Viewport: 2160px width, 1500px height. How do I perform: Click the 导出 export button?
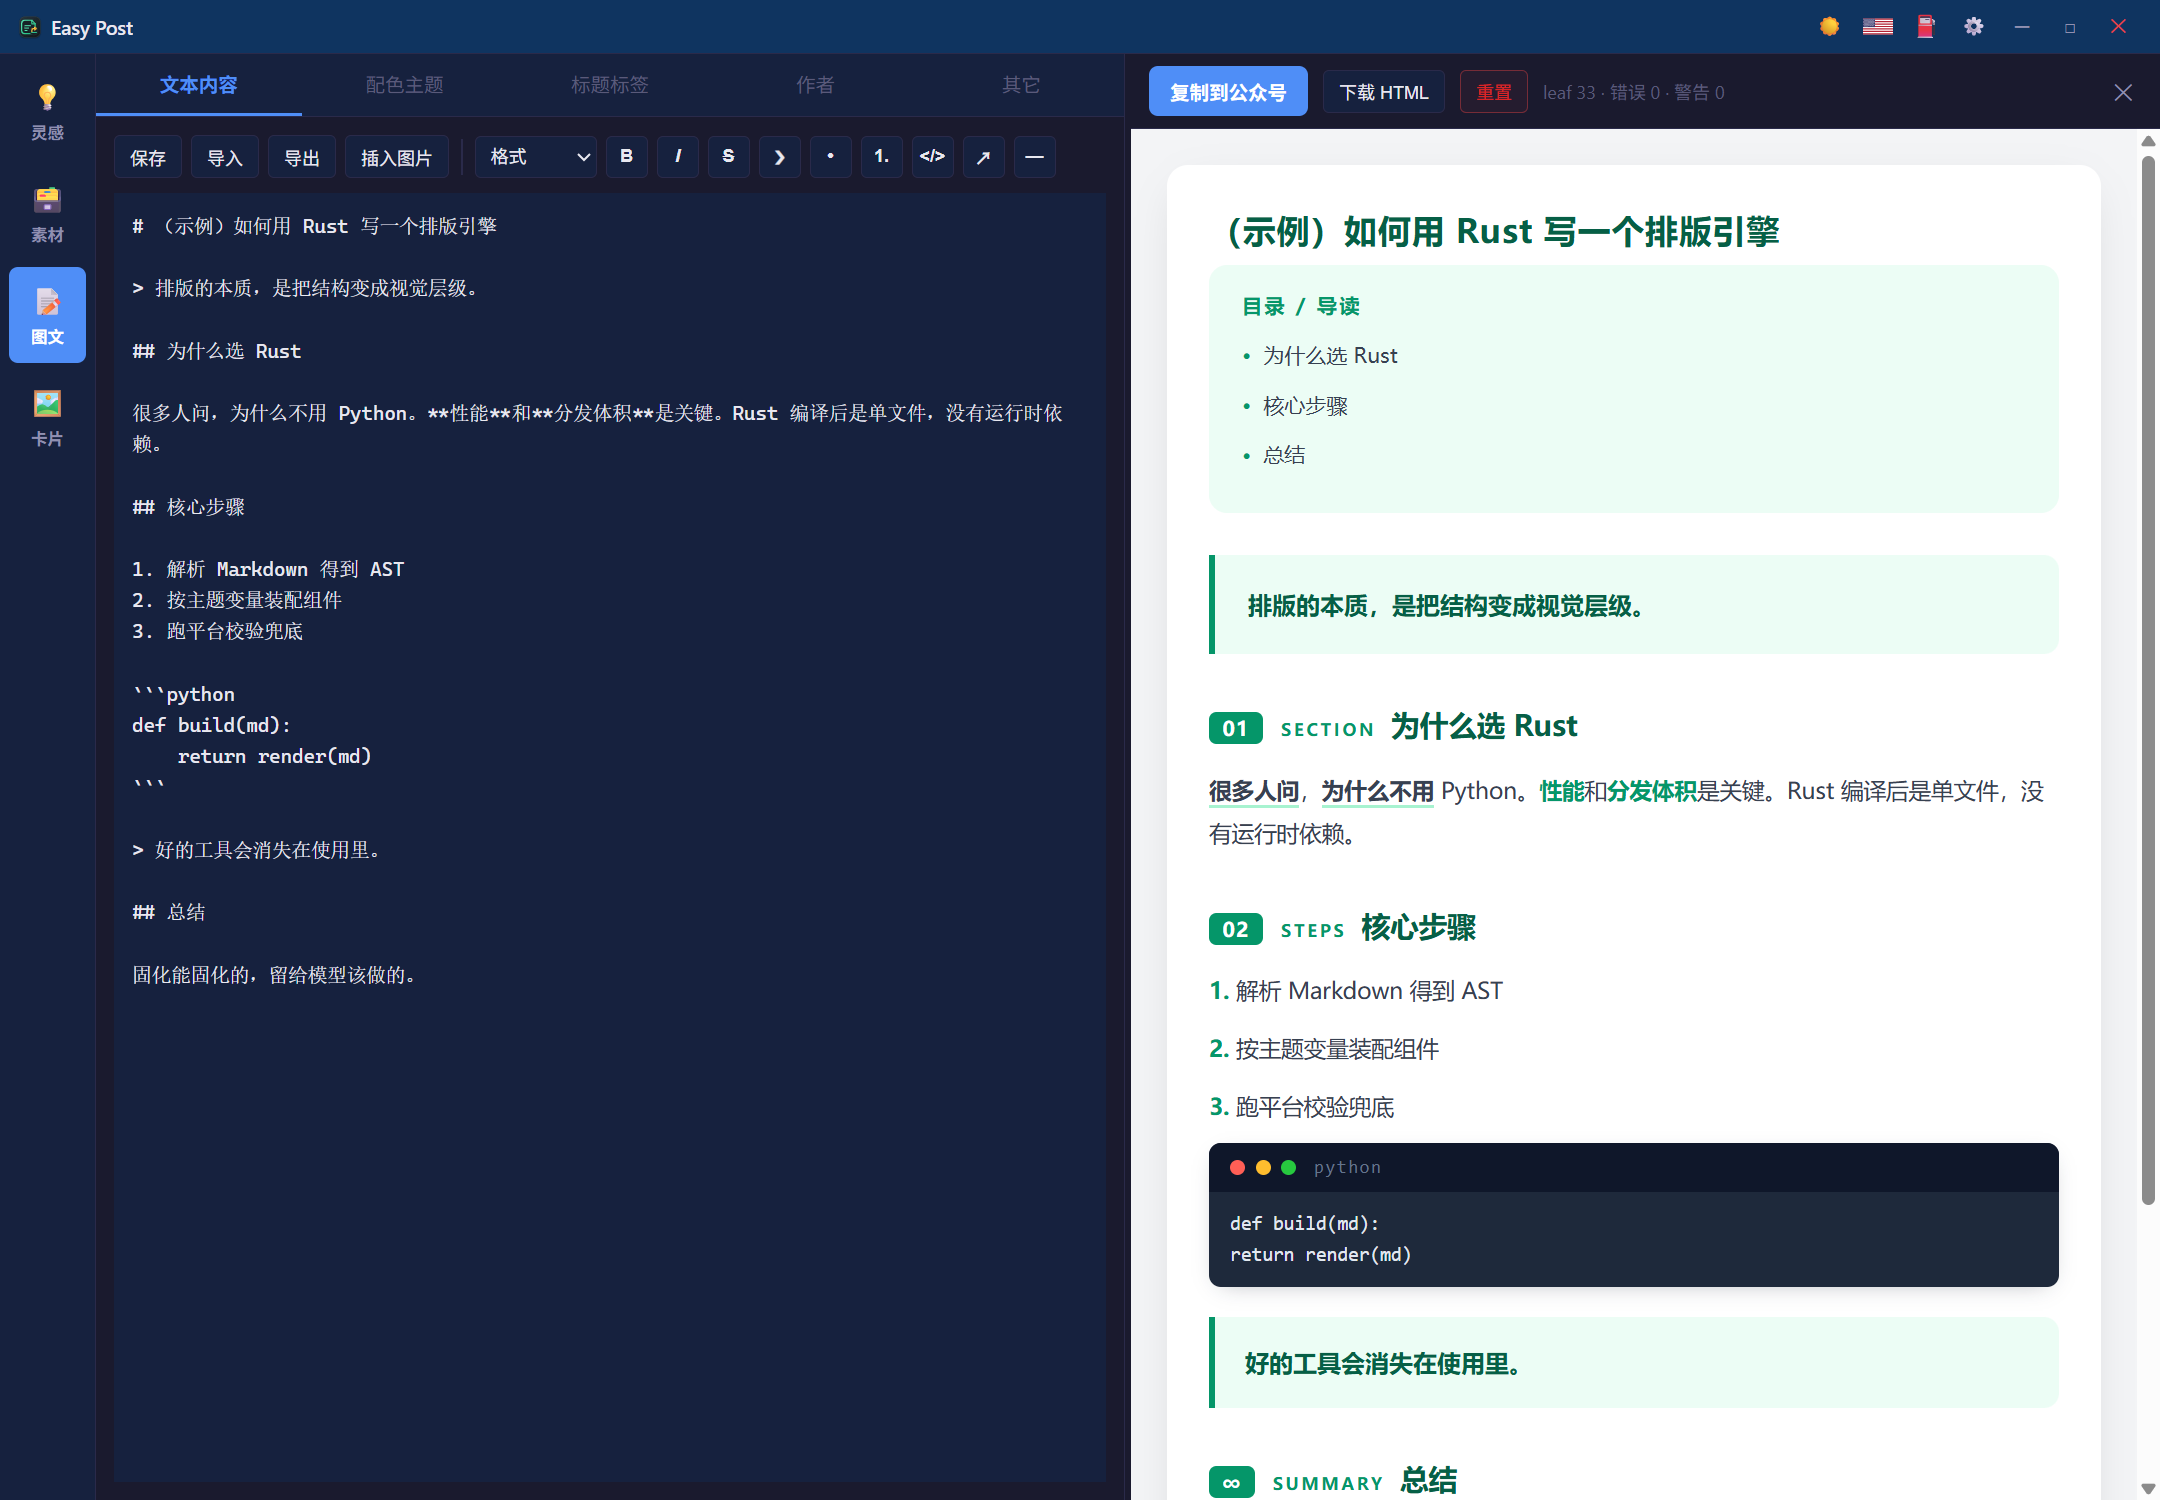coord(302,157)
